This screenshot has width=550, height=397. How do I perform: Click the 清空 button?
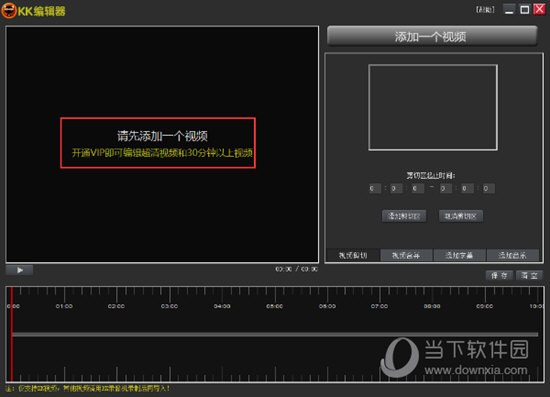coord(529,276)
